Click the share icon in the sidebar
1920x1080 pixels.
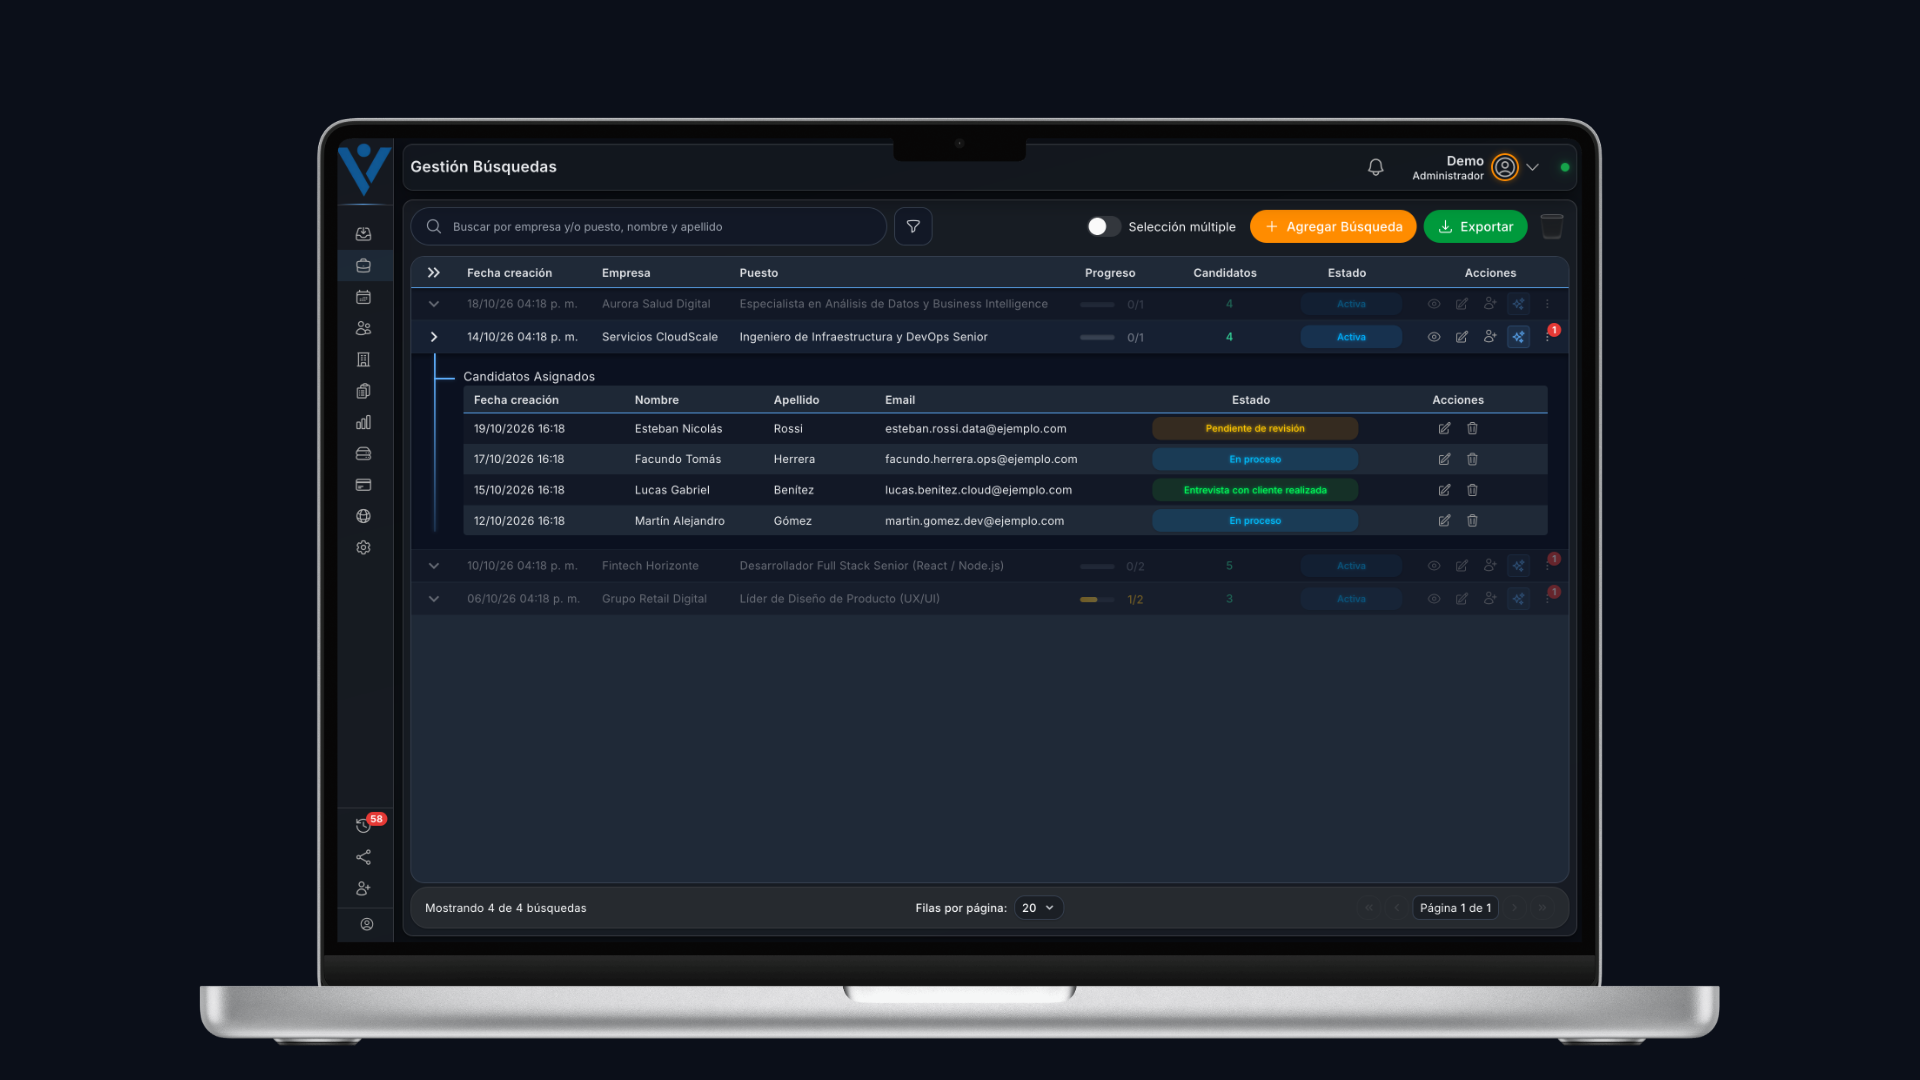click(363, 857)
